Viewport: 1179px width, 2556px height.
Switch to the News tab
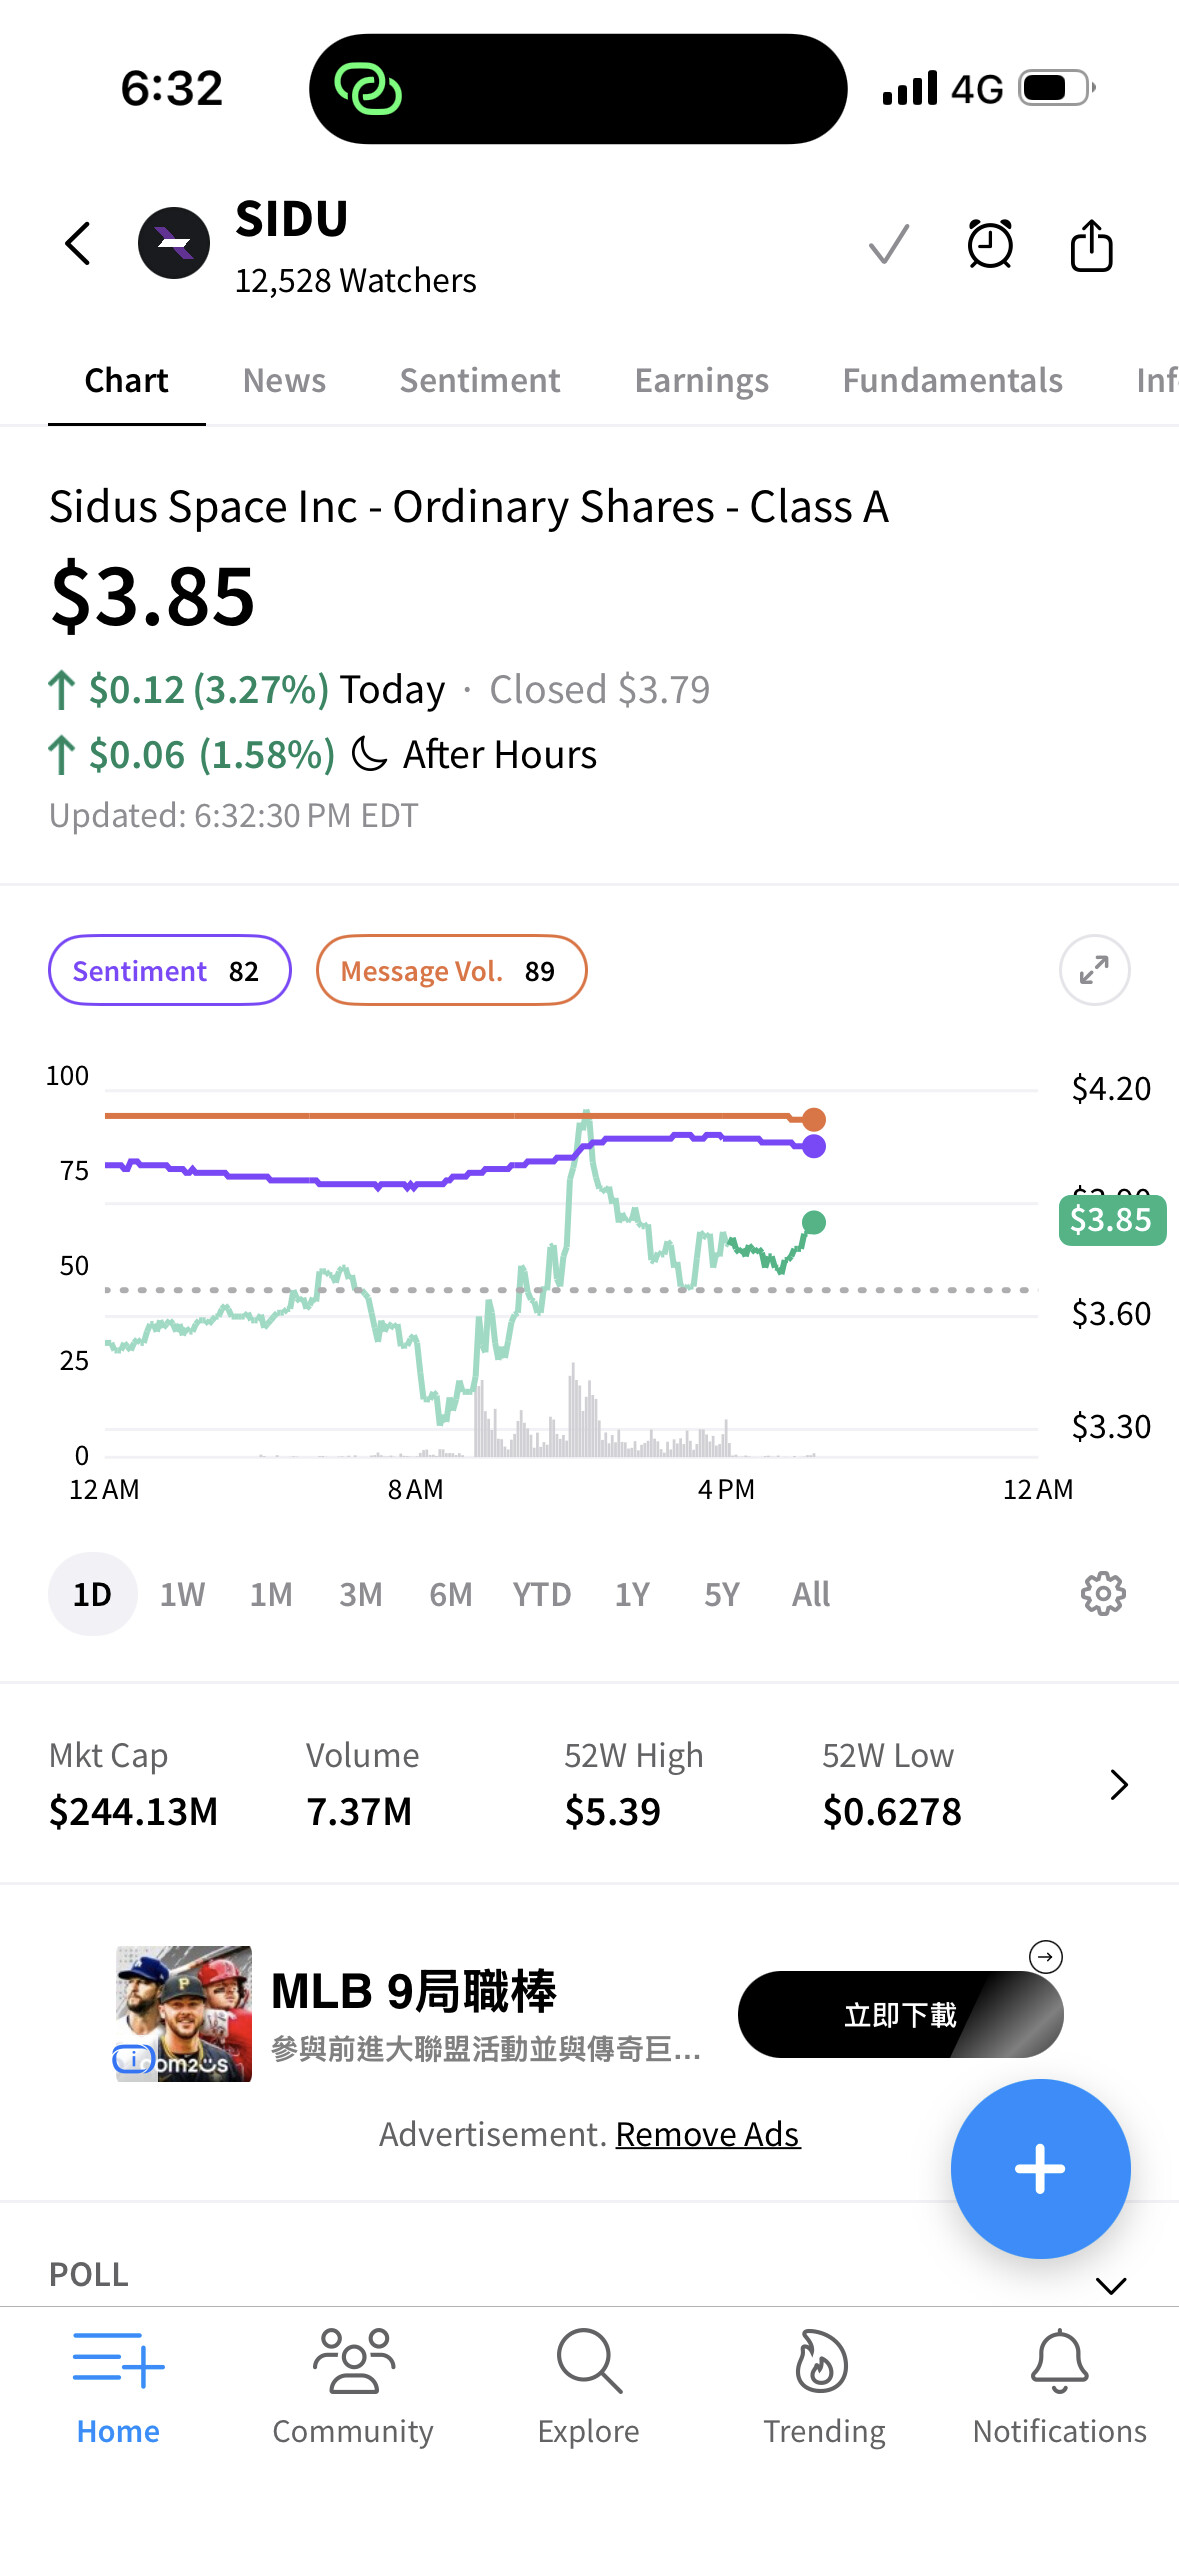284,381
